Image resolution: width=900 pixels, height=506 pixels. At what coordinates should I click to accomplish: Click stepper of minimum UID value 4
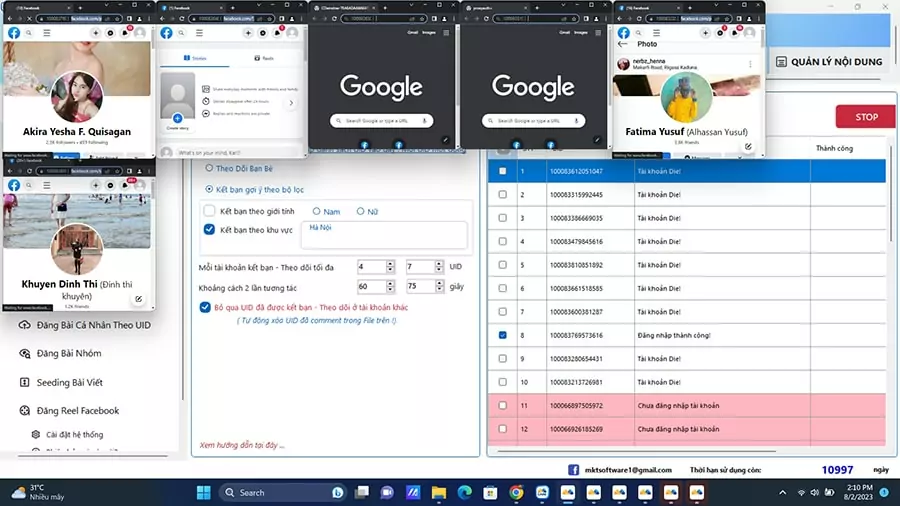[390, 266]
